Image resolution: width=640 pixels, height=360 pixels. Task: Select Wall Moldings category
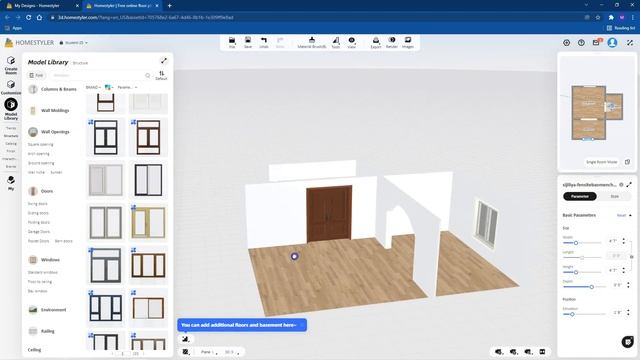coord(49,110)
